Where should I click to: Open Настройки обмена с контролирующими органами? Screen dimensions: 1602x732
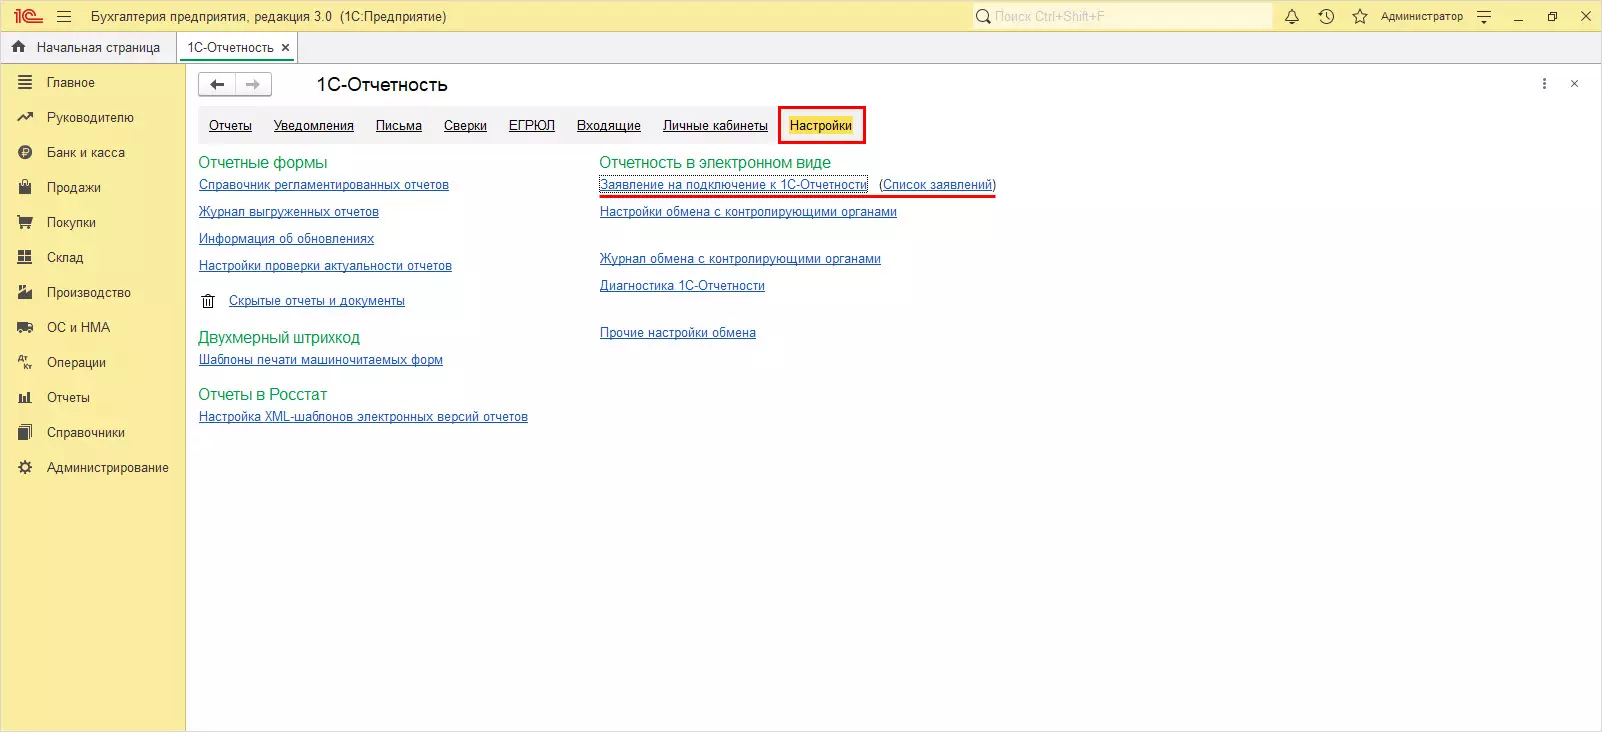pyautogui.click(x=748, y=211)
